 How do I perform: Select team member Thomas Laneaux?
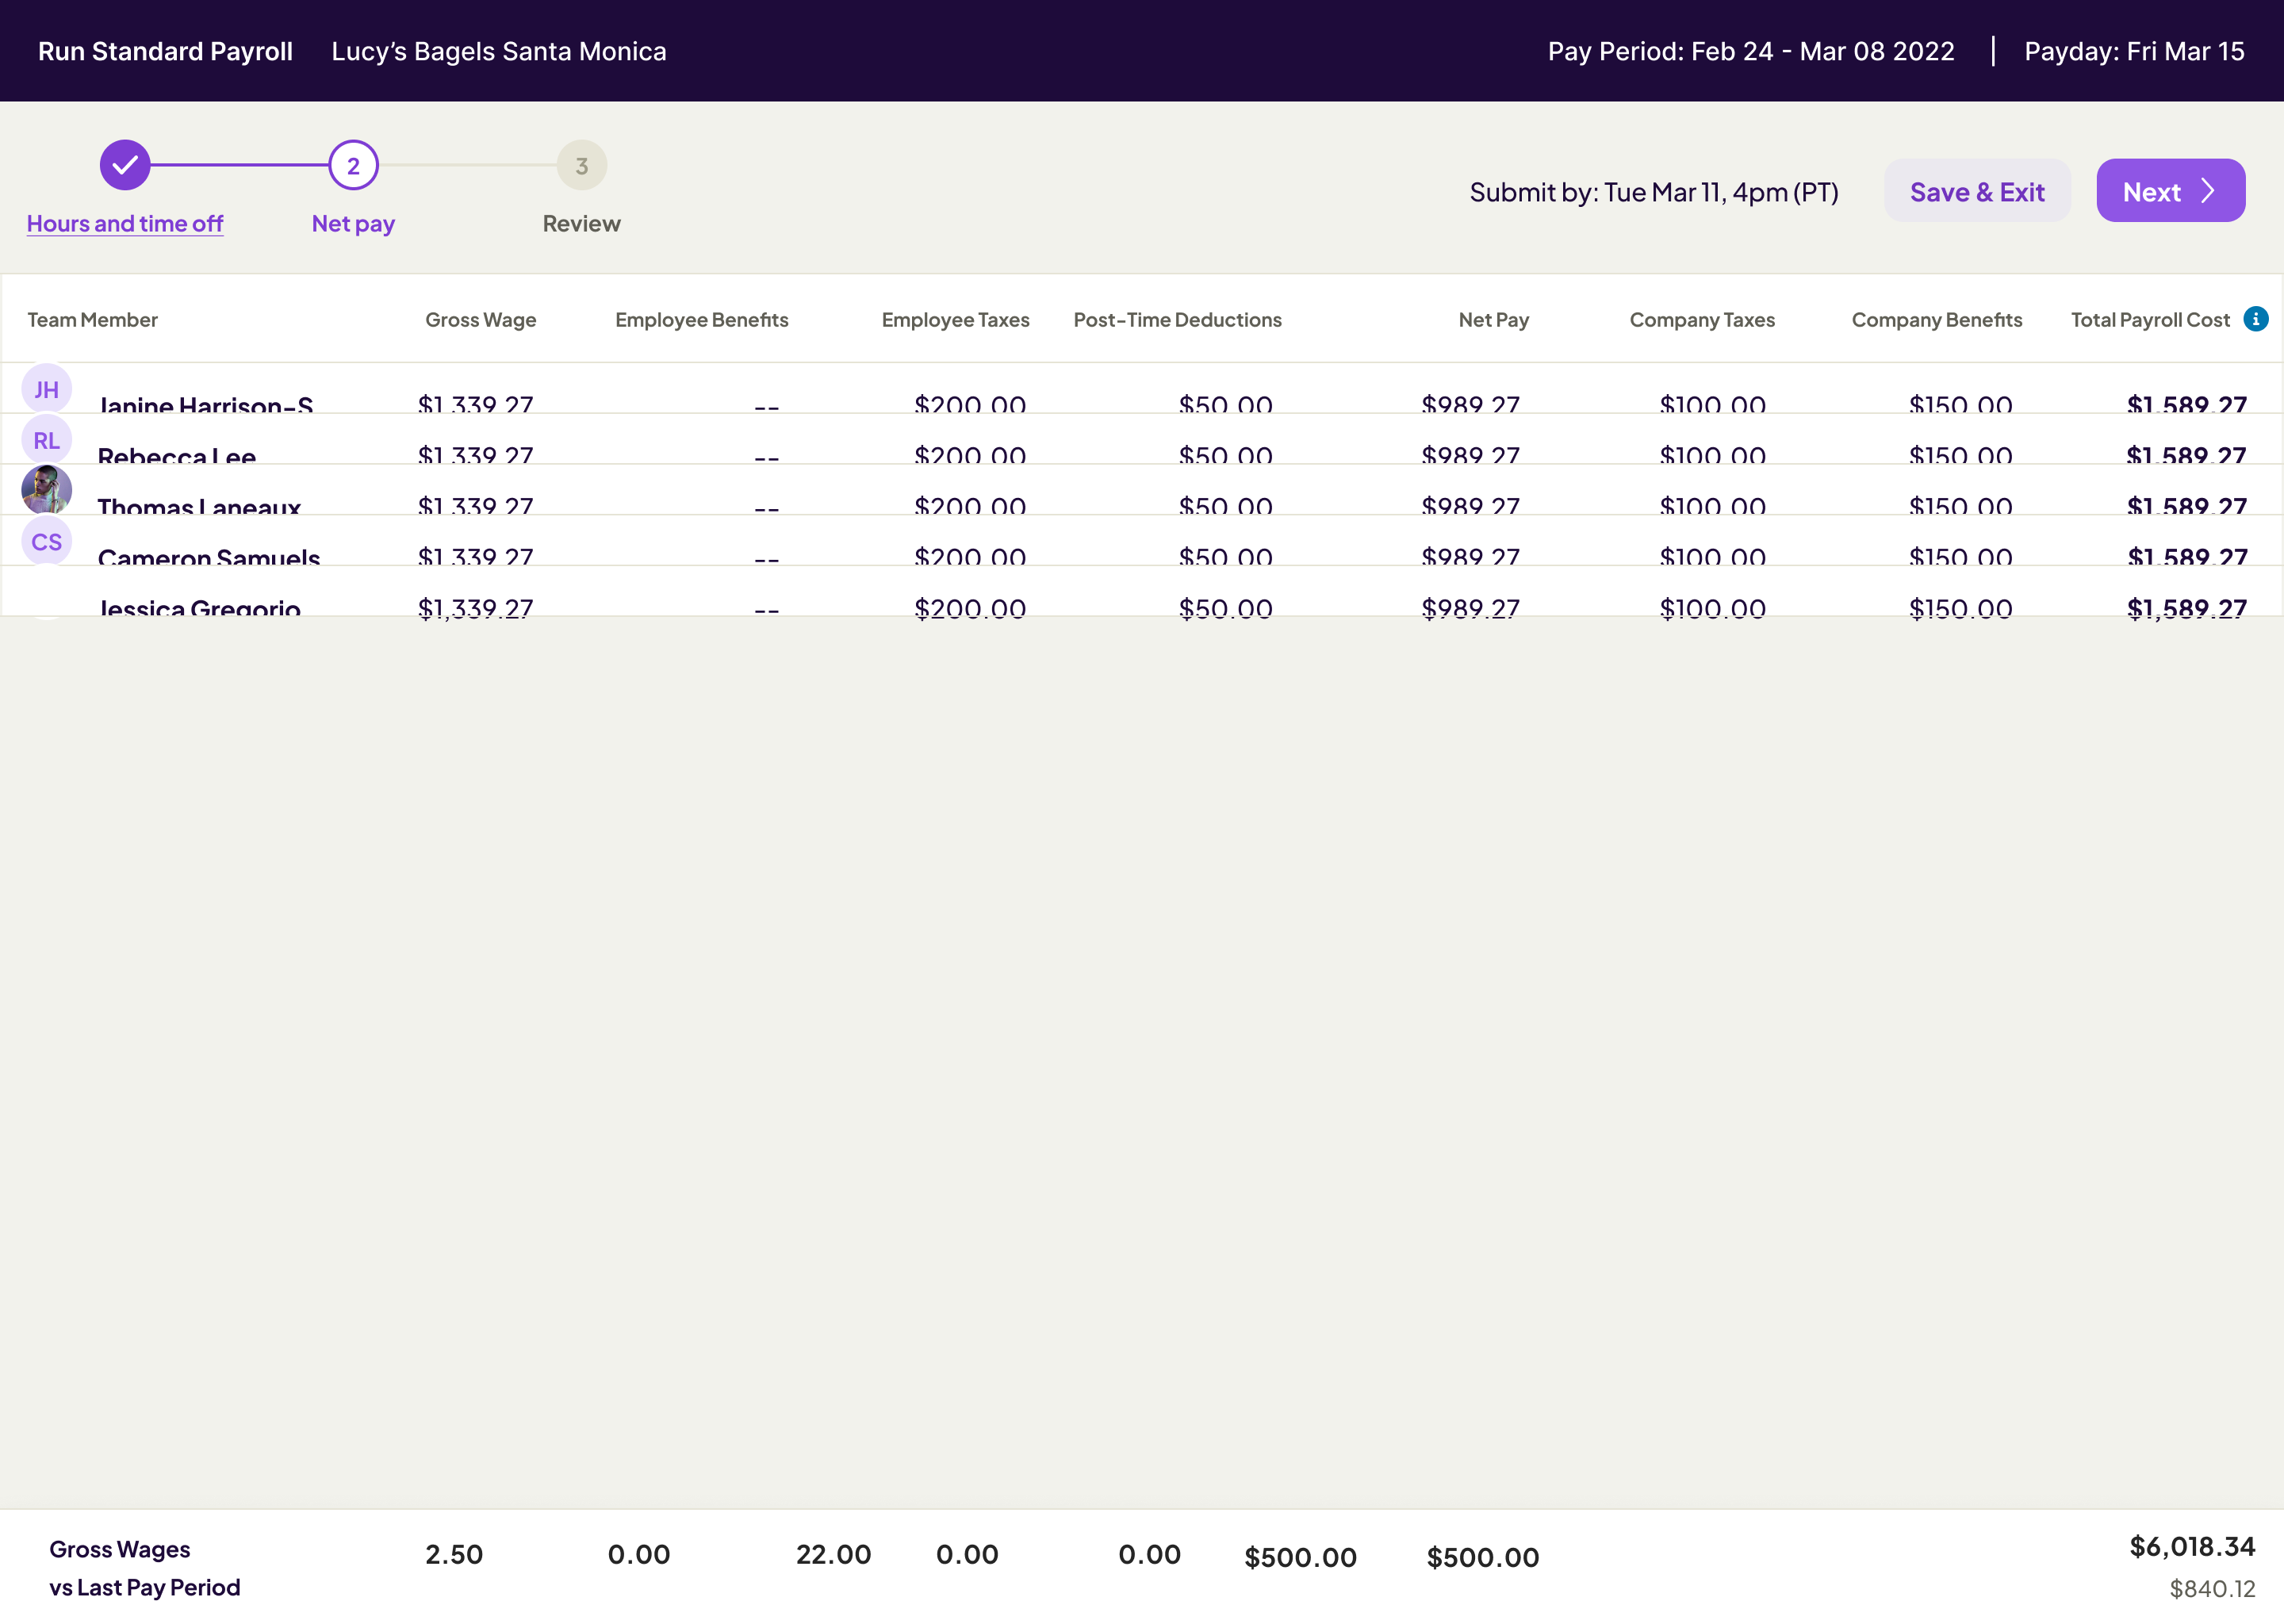199,506
